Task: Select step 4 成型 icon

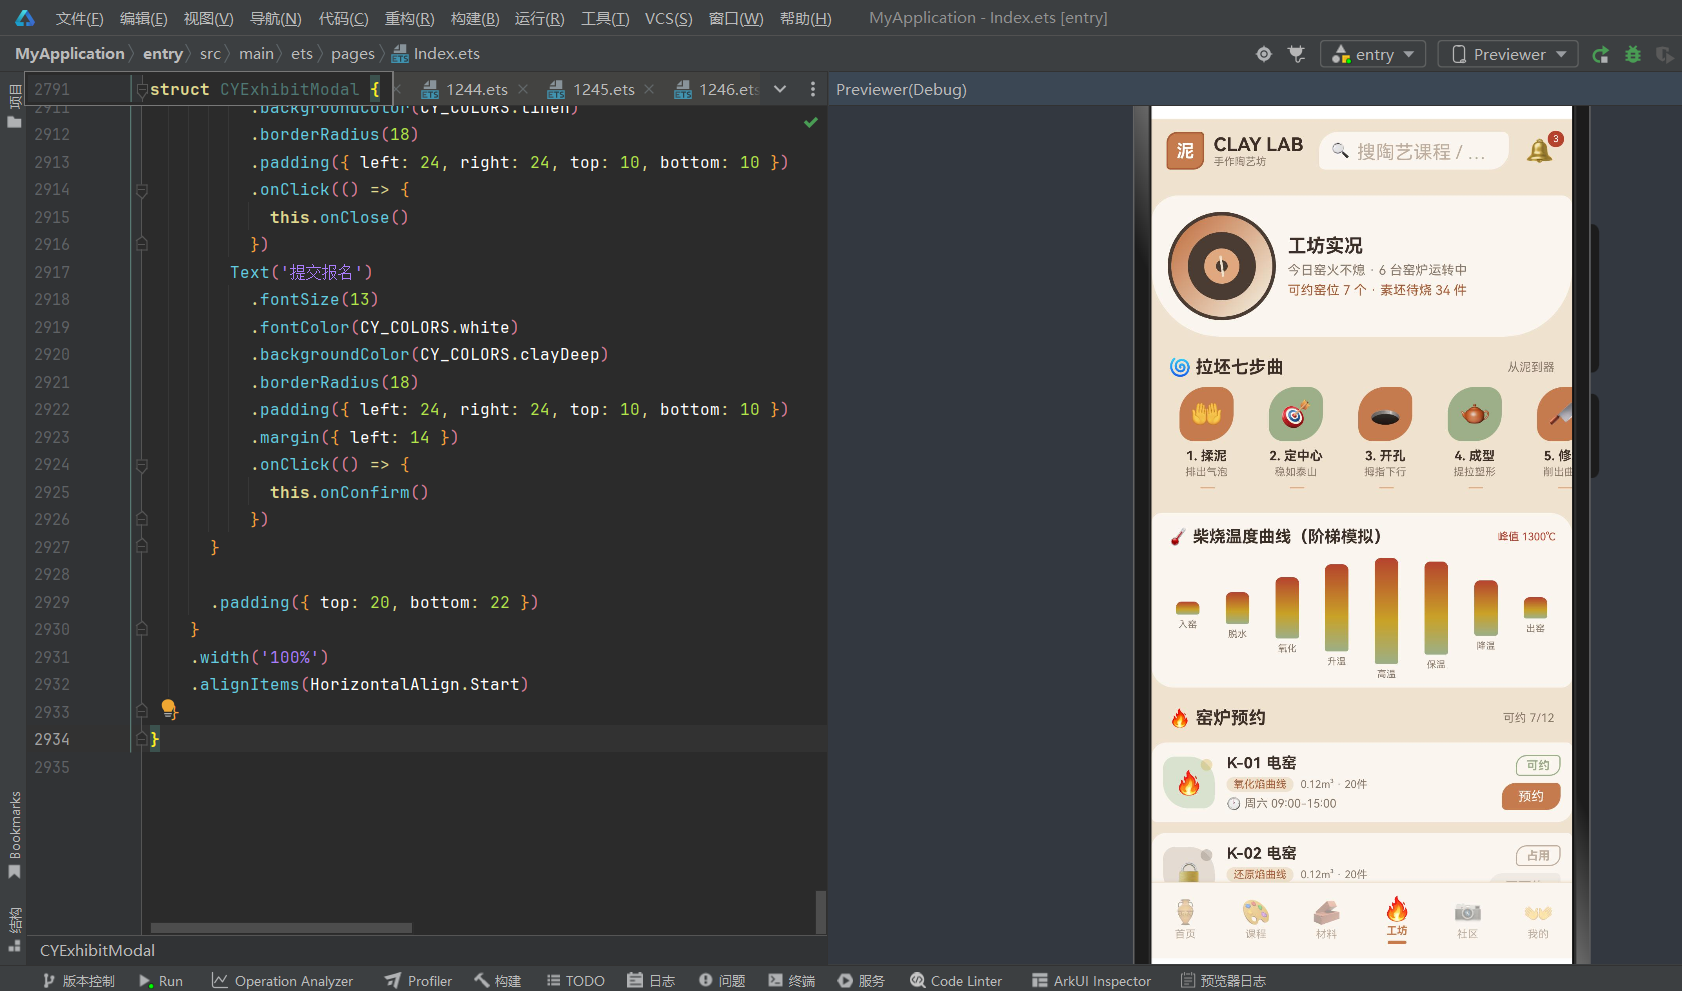Action: click(x=1475, y=414)
